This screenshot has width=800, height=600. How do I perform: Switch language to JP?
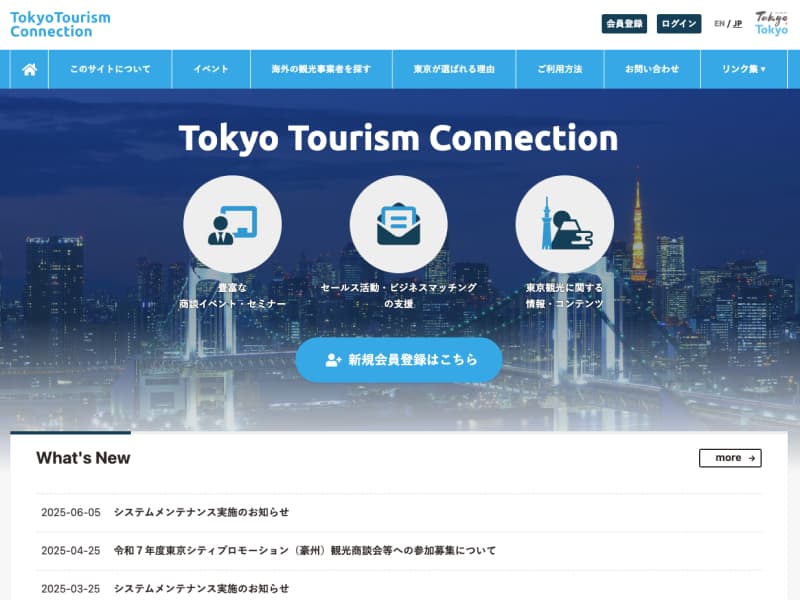pos(737,23)
